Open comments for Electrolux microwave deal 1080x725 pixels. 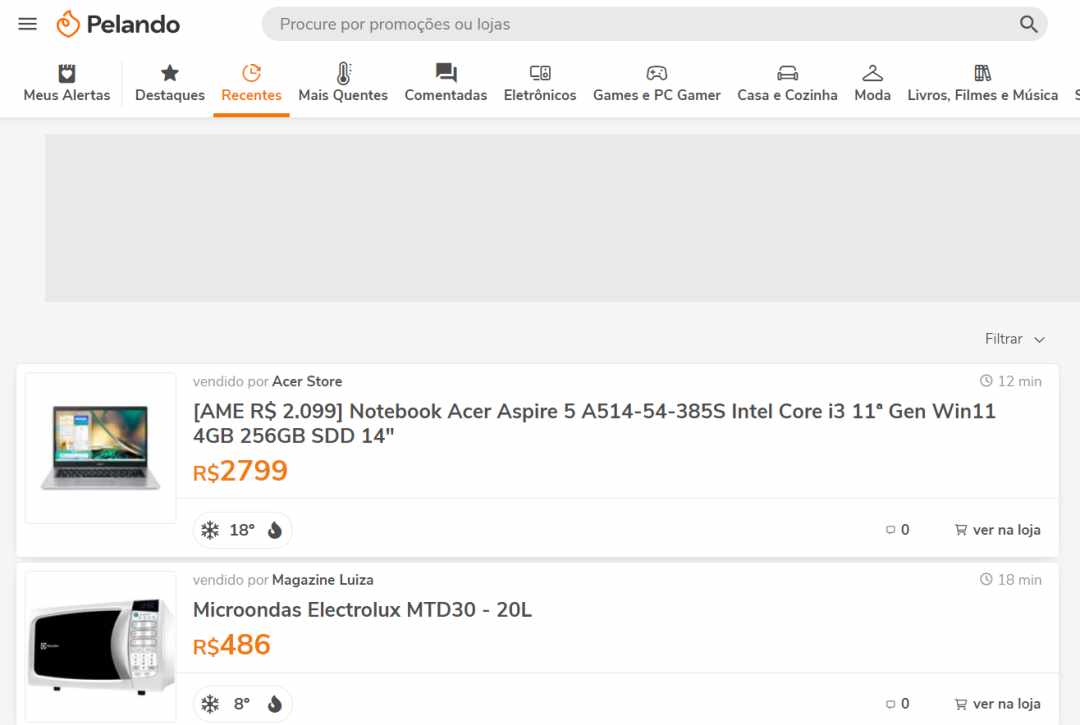coord(897,704)
